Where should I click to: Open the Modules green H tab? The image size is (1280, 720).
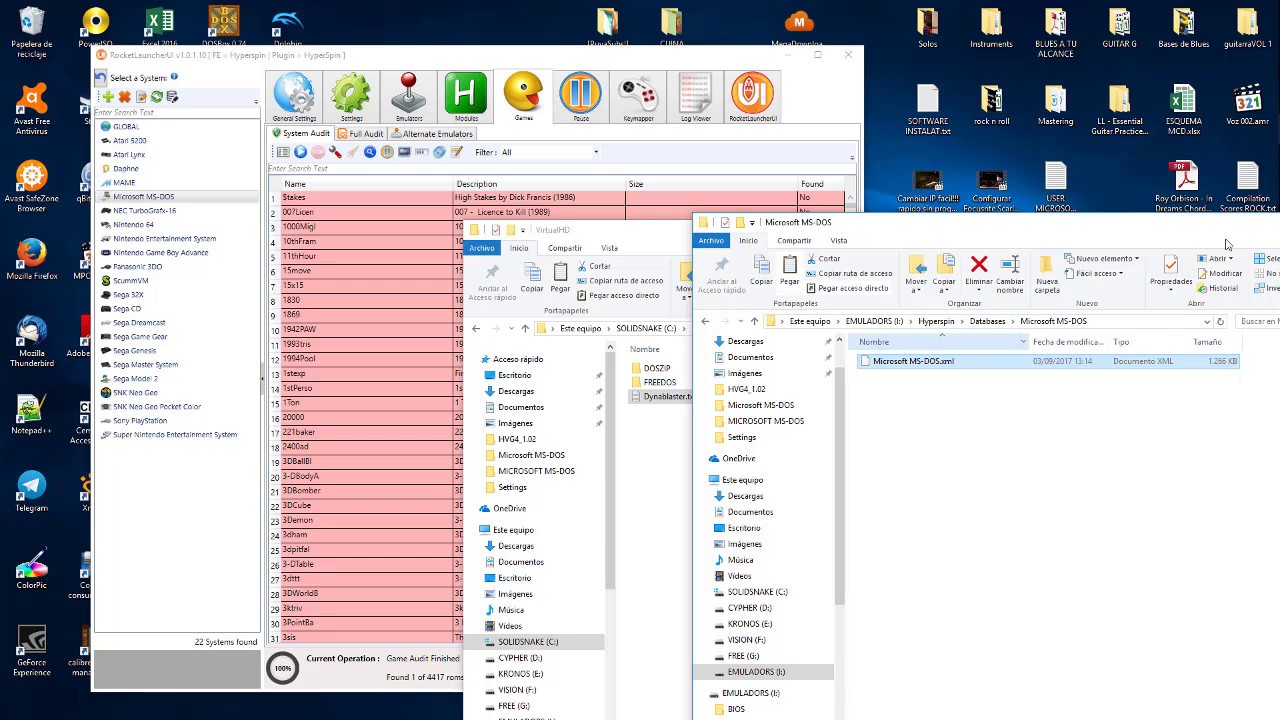(x=465, y=97)
